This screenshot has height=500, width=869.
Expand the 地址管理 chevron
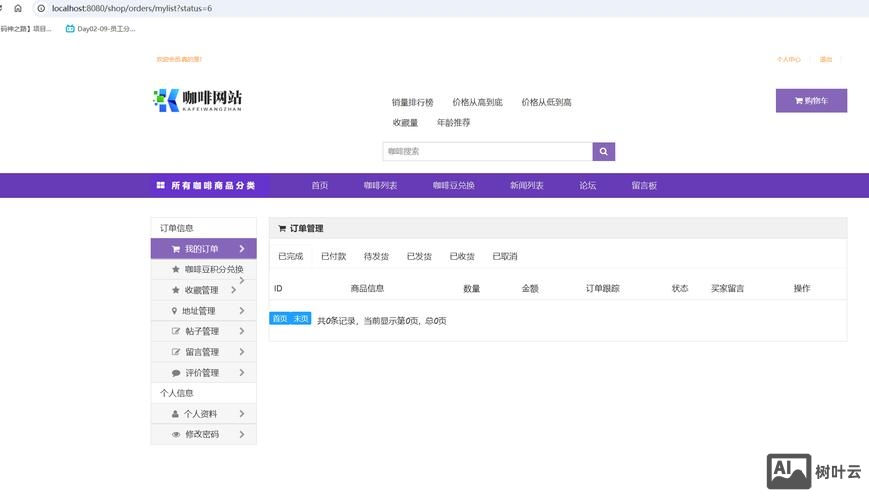pyautogui.click(x=242, y=310)
